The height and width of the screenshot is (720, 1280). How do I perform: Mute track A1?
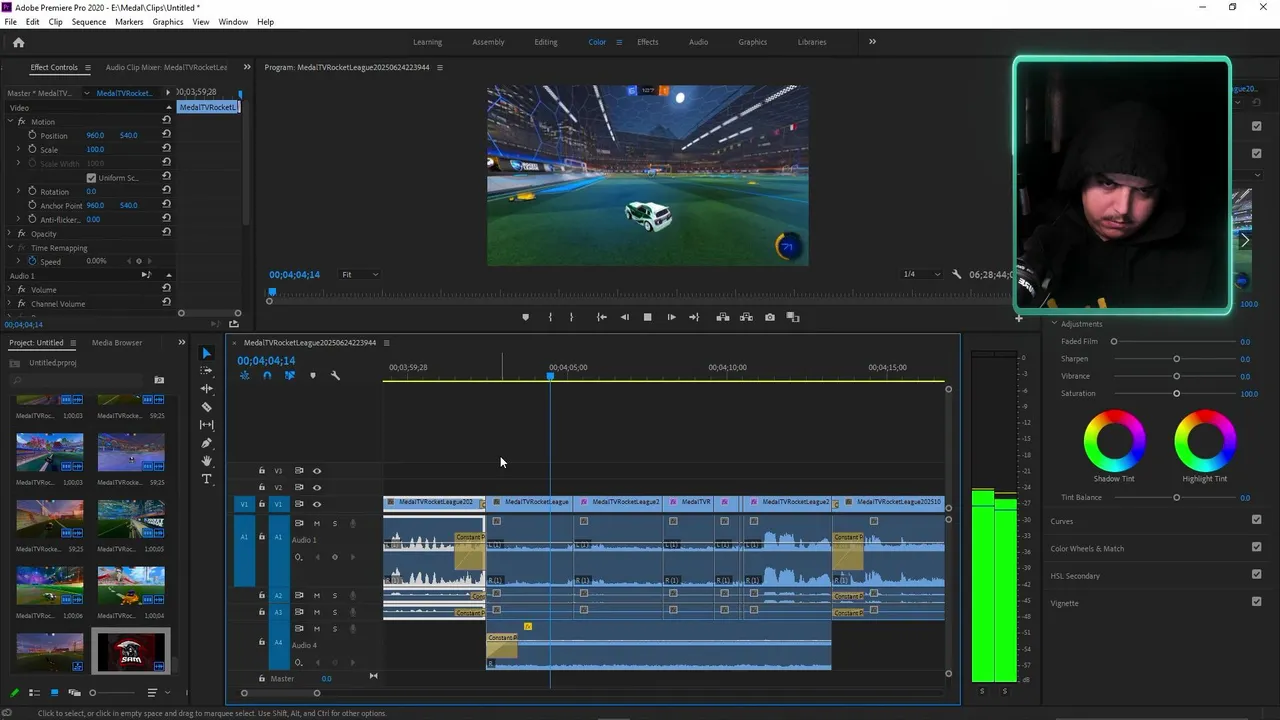(317, 523)
